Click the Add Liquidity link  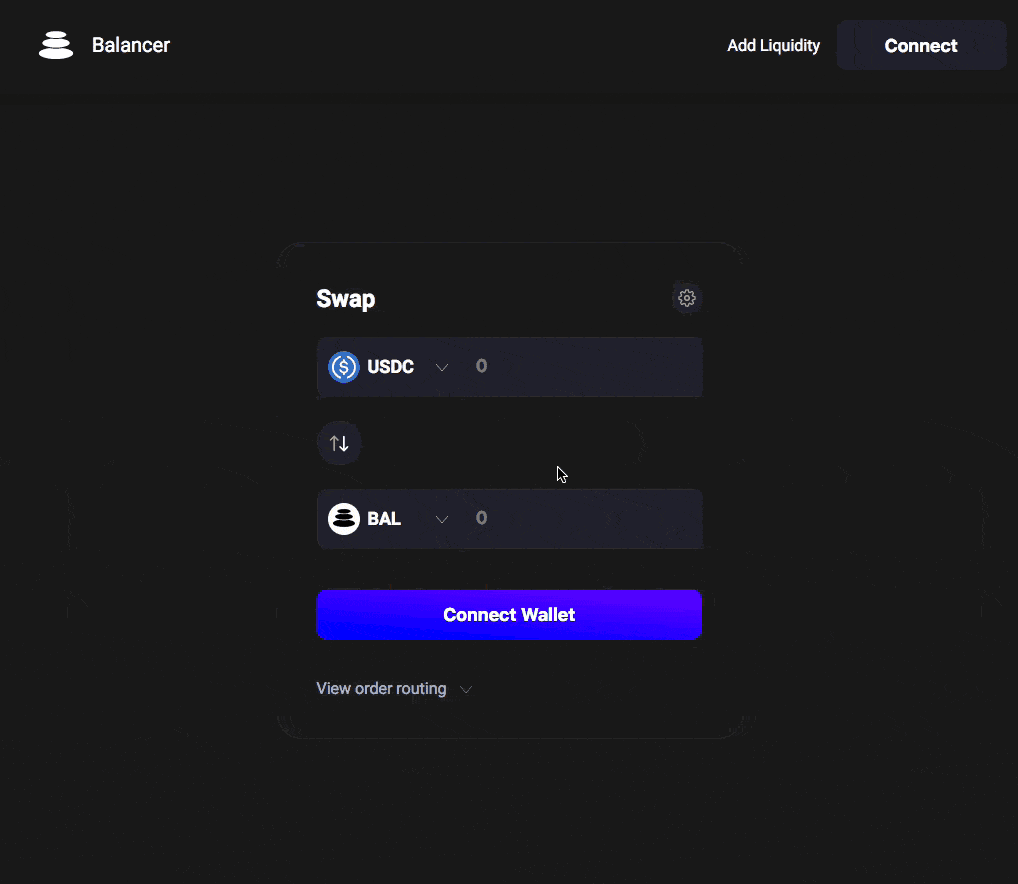(773, 45)
